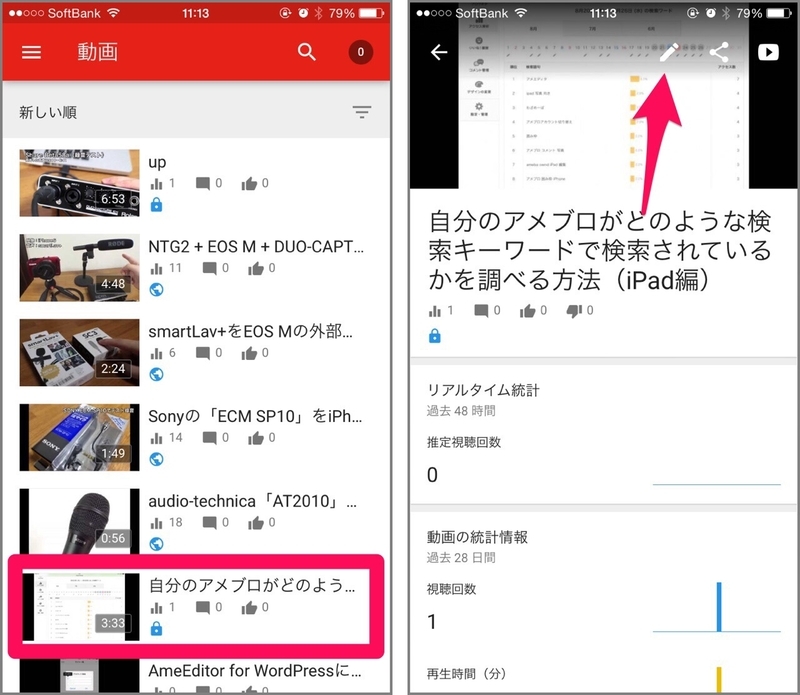Tap the views icon showing 14 for Sony video
Image resolution: width=800 pixels, height=695 pixels.
point(156,438)
